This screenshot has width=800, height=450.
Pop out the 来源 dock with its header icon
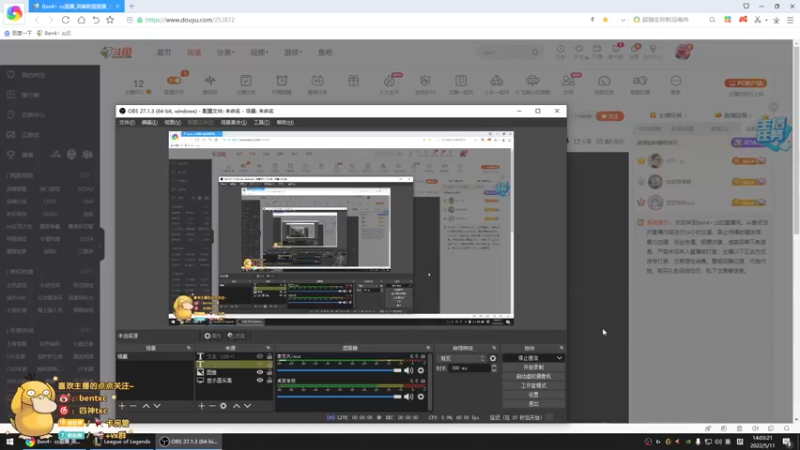268,348
